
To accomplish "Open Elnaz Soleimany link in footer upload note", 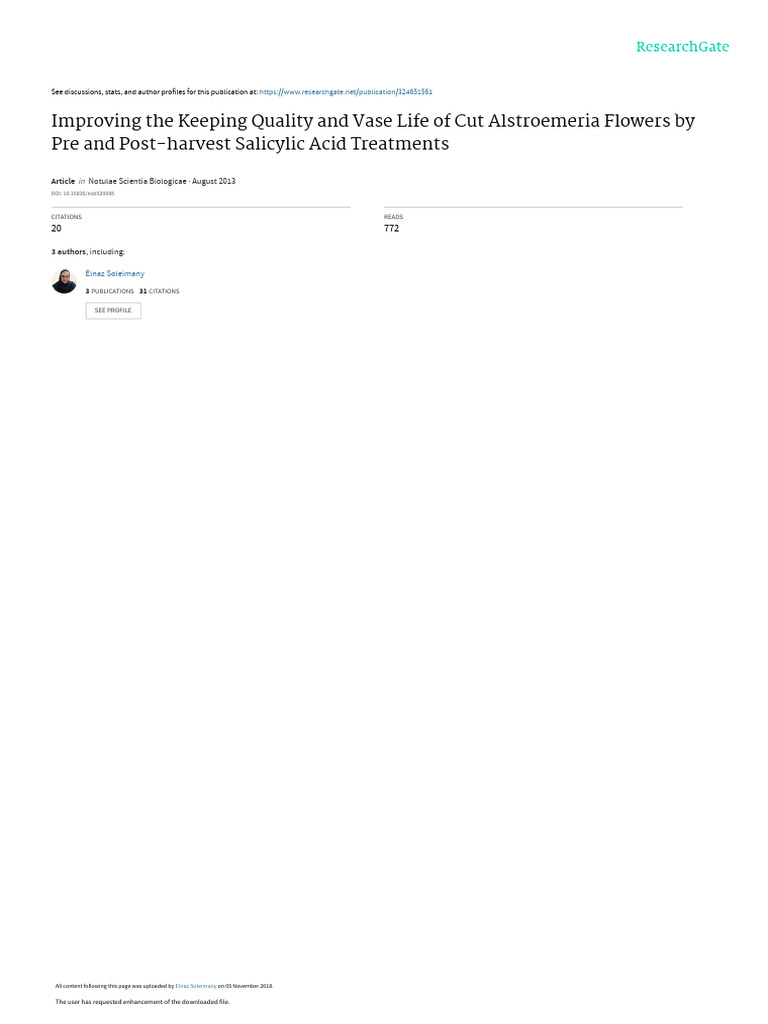I will 196,986.
